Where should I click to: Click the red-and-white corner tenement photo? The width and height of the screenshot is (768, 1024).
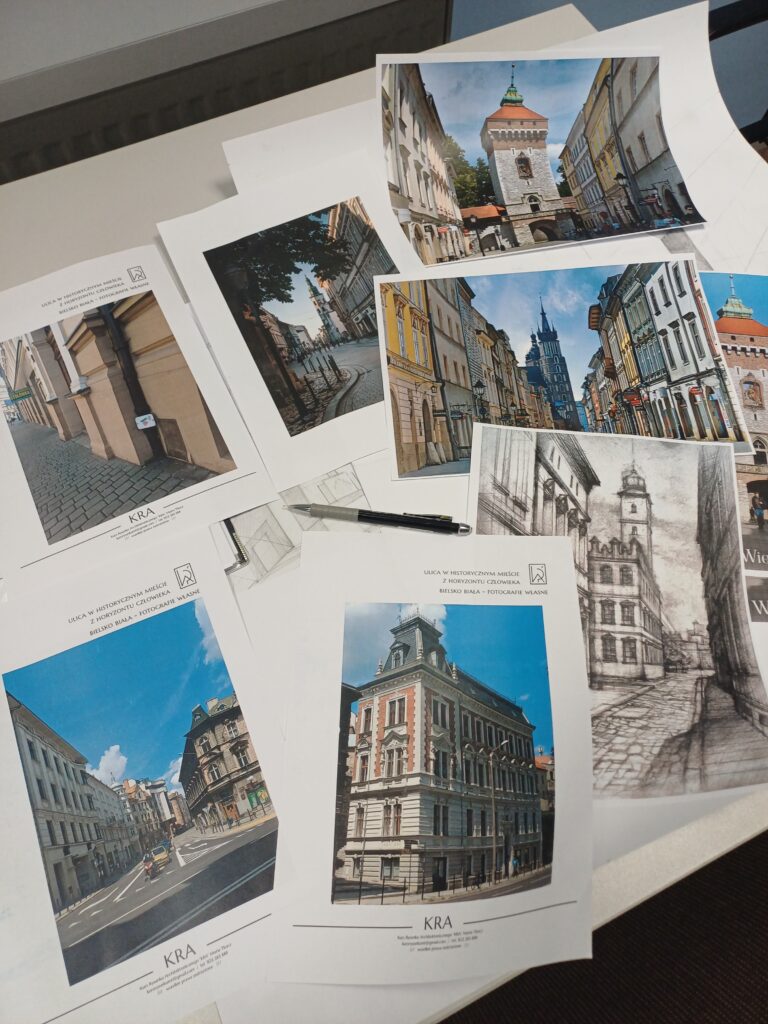[443, 753]
